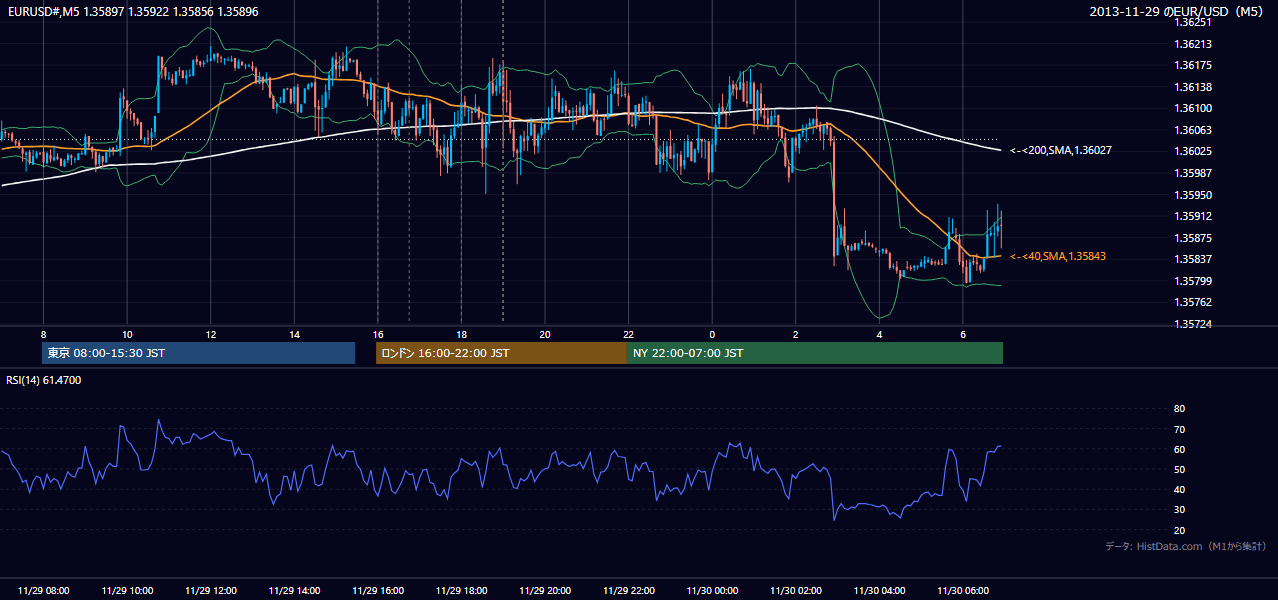Select the NY 22:00-07:00 JST session bar
This screenshot has height=600, width=1278.
(x=814, y=353)
